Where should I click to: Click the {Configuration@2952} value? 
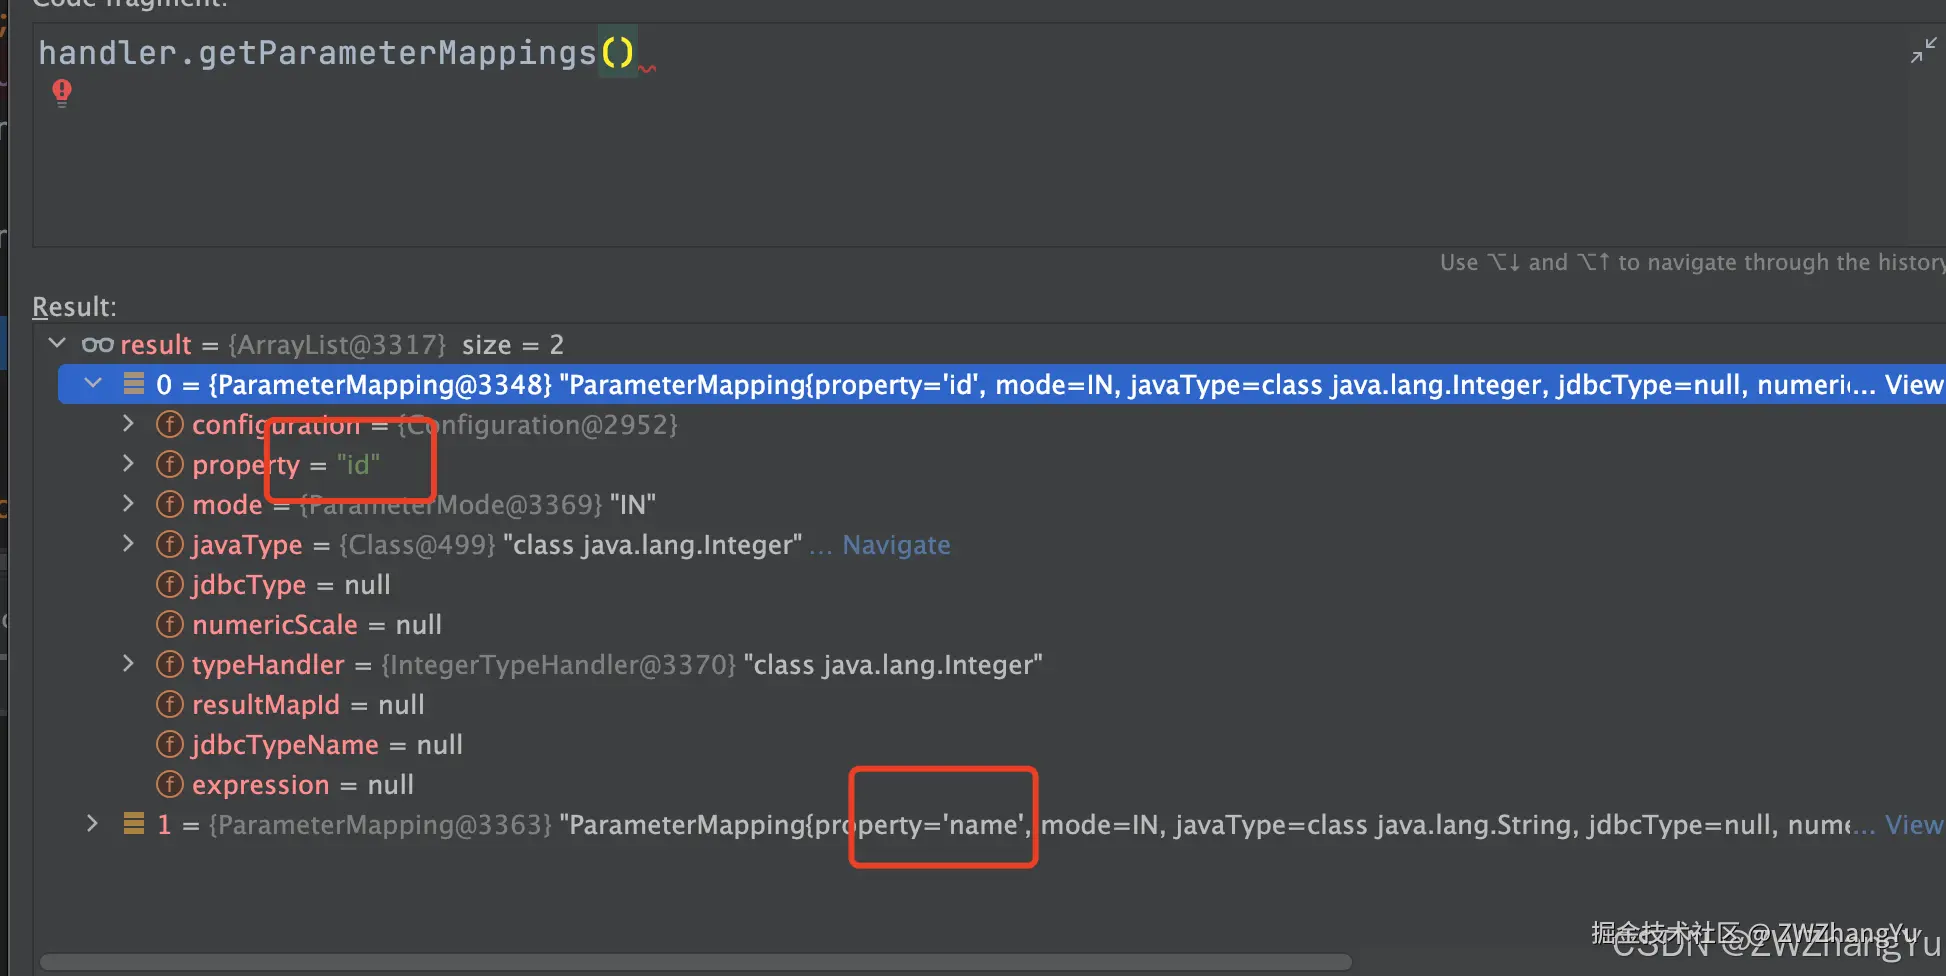pos(538,425)
